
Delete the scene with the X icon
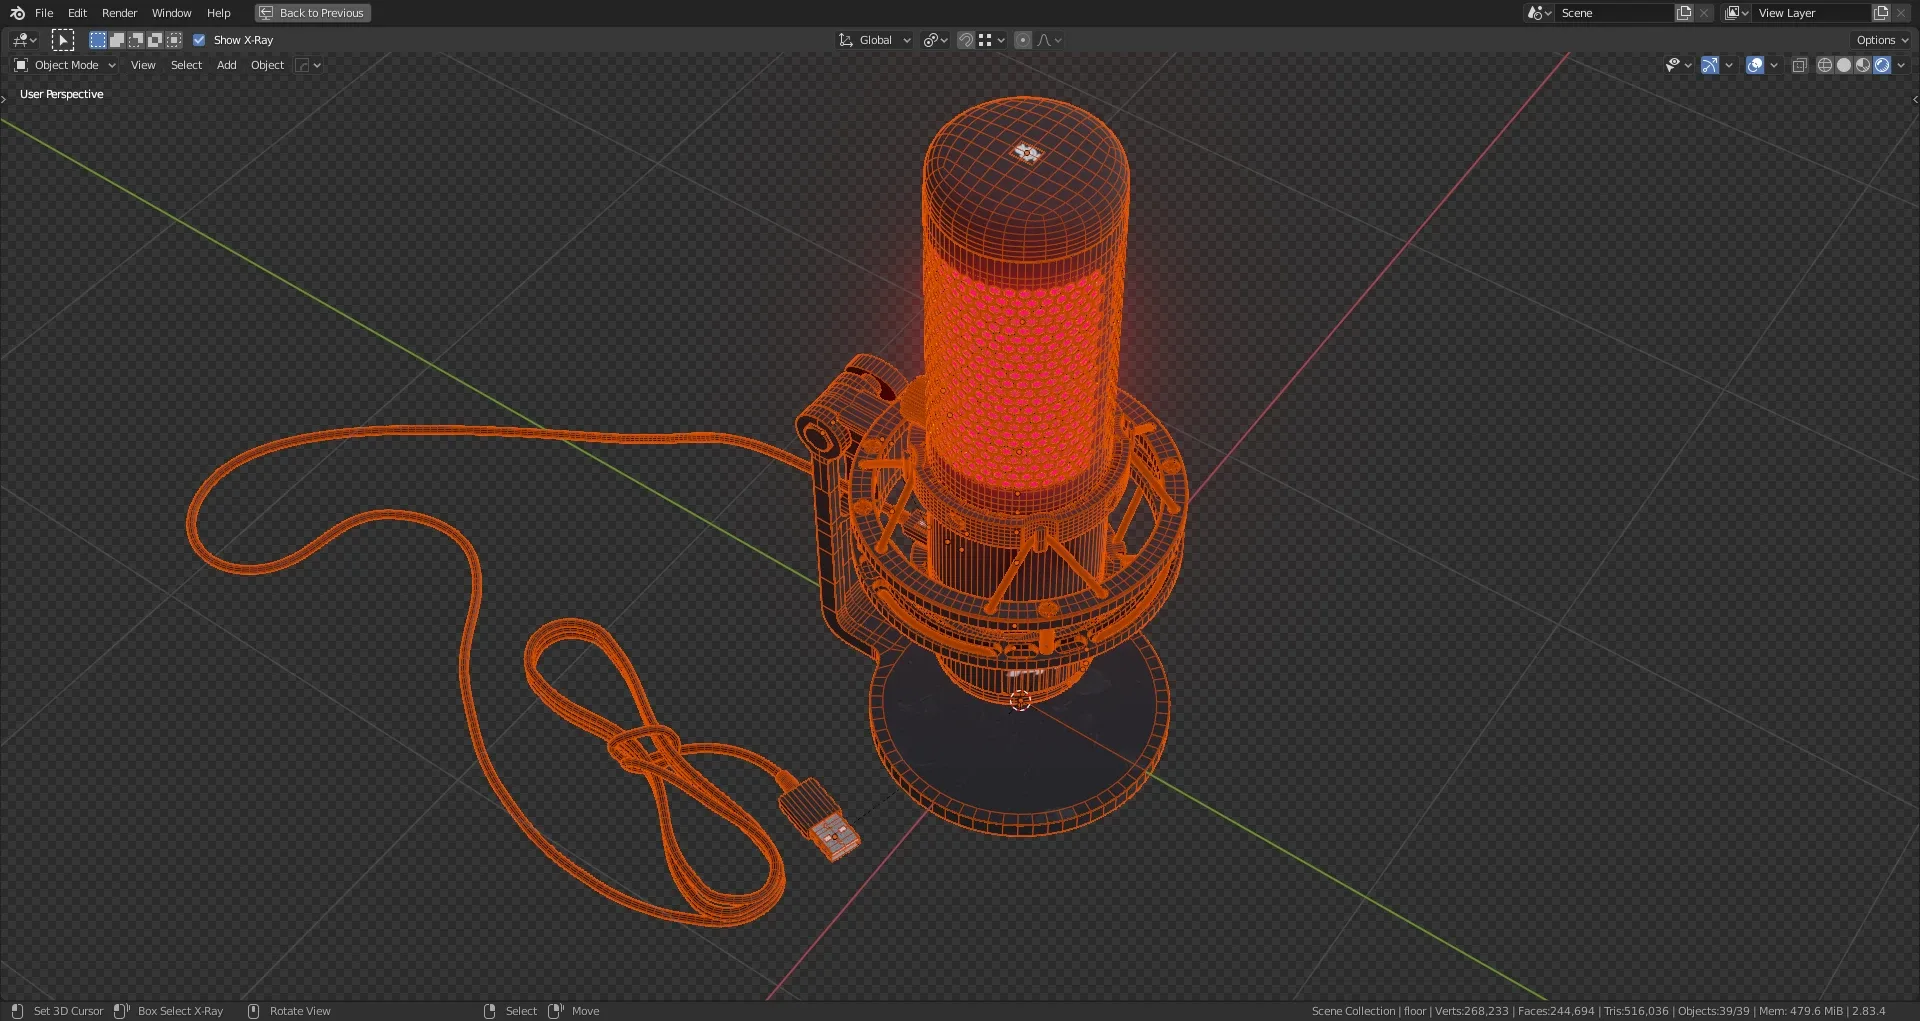click(x=1704, y=13)
